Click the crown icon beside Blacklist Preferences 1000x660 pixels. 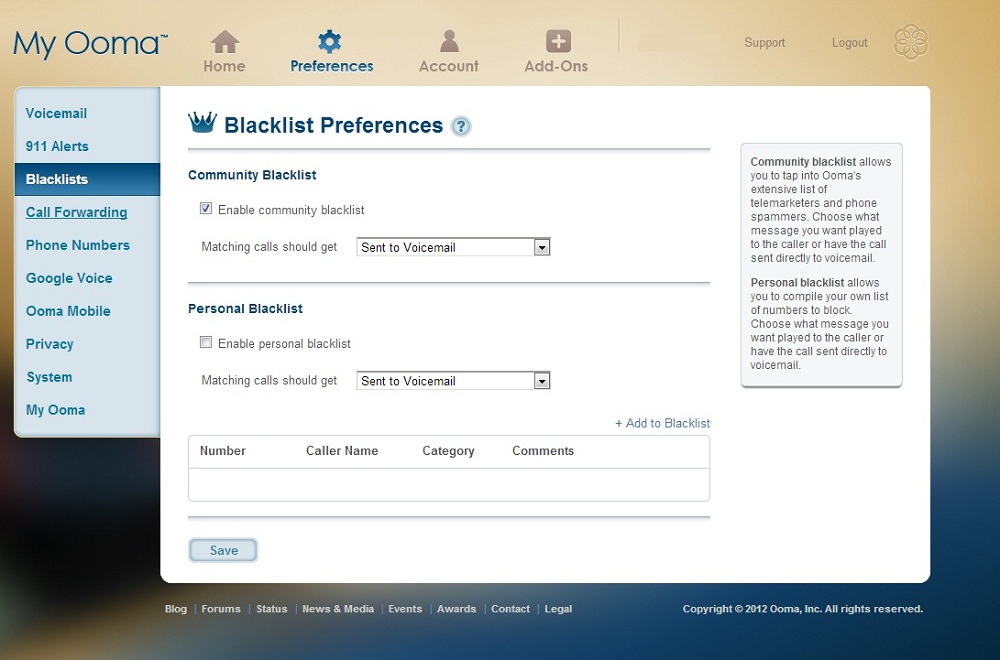pos(203,122)
